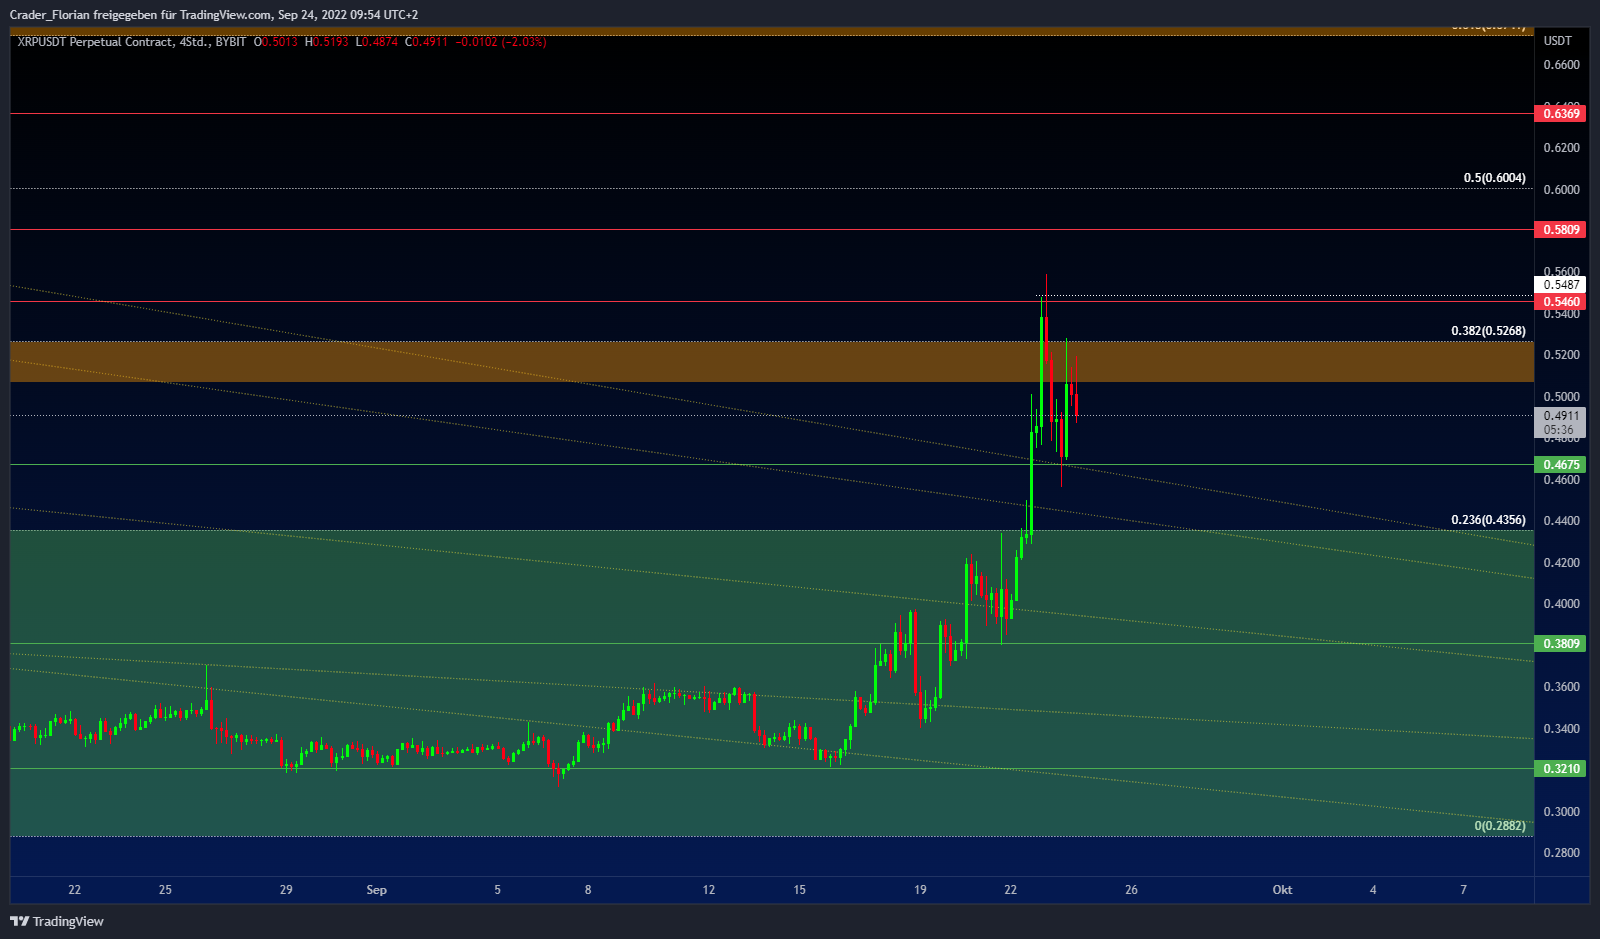Click the Fibonacci label 0(0.2882)
This screenshot has width=1600, height=939.
tap(1500, 826)
